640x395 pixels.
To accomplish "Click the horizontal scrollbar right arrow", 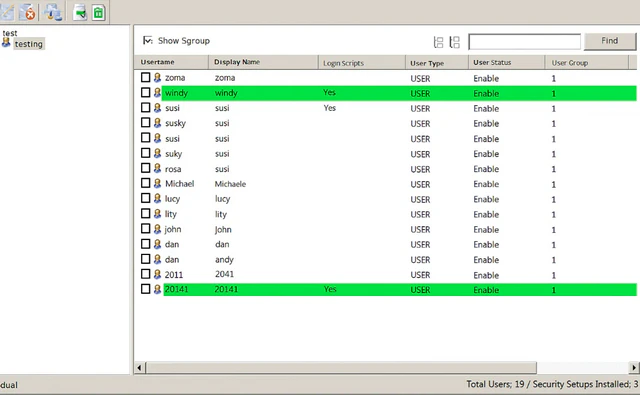I will pos(634,368).
